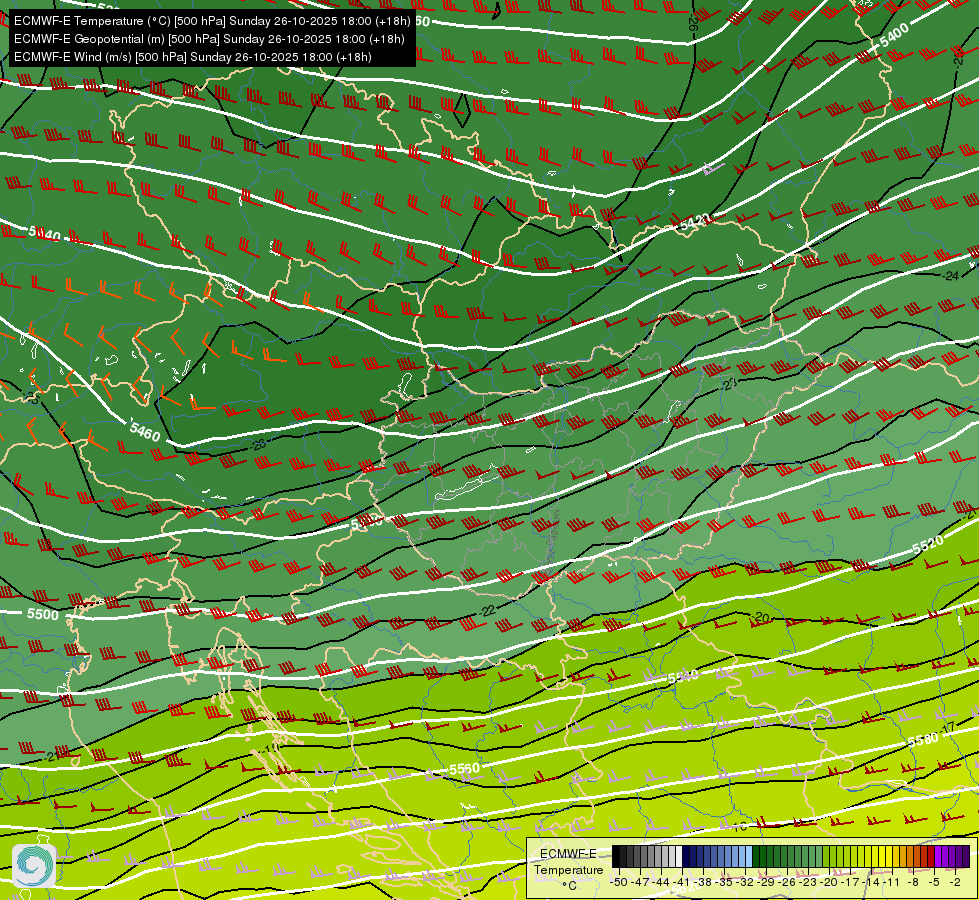Click the -32 value in the temperature legend
The height and width of the screenshot is (900, 979).
(745, 882)
